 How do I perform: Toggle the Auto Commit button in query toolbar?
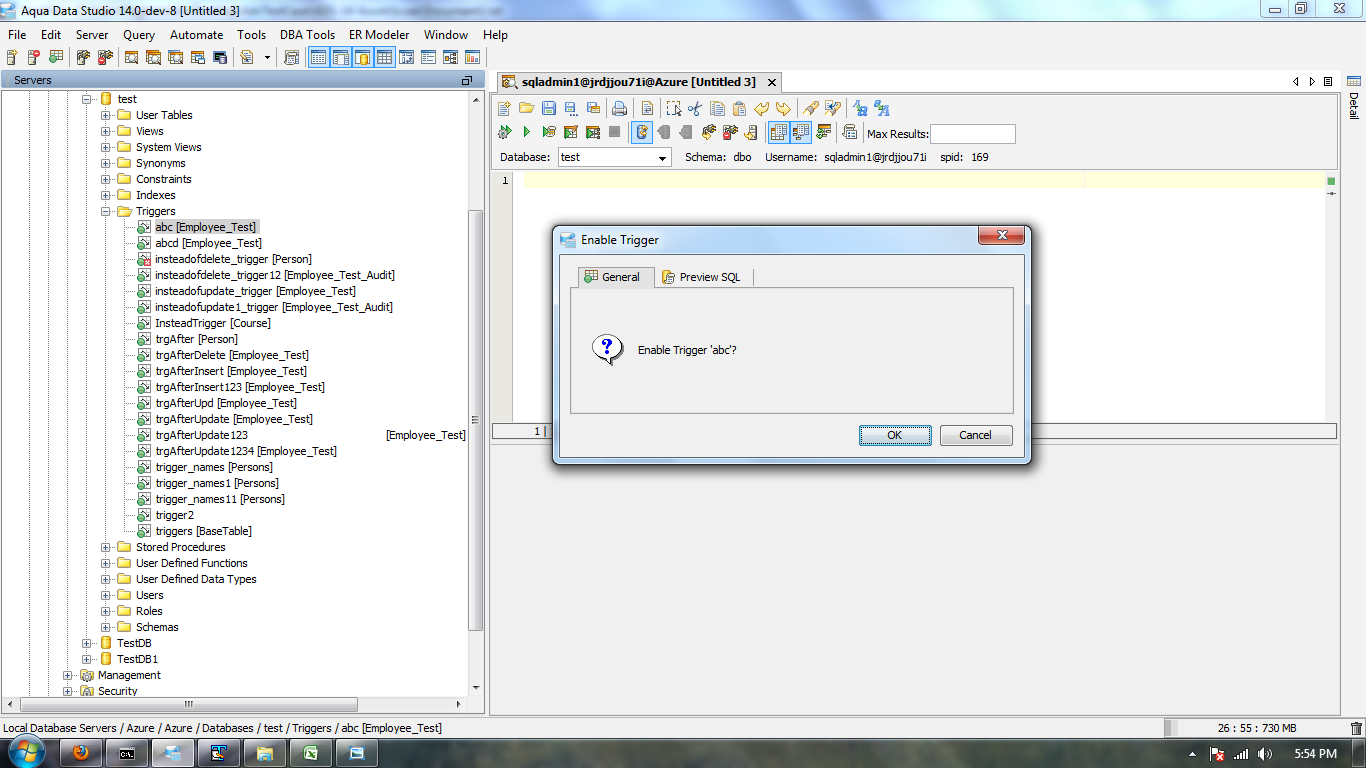642,132
